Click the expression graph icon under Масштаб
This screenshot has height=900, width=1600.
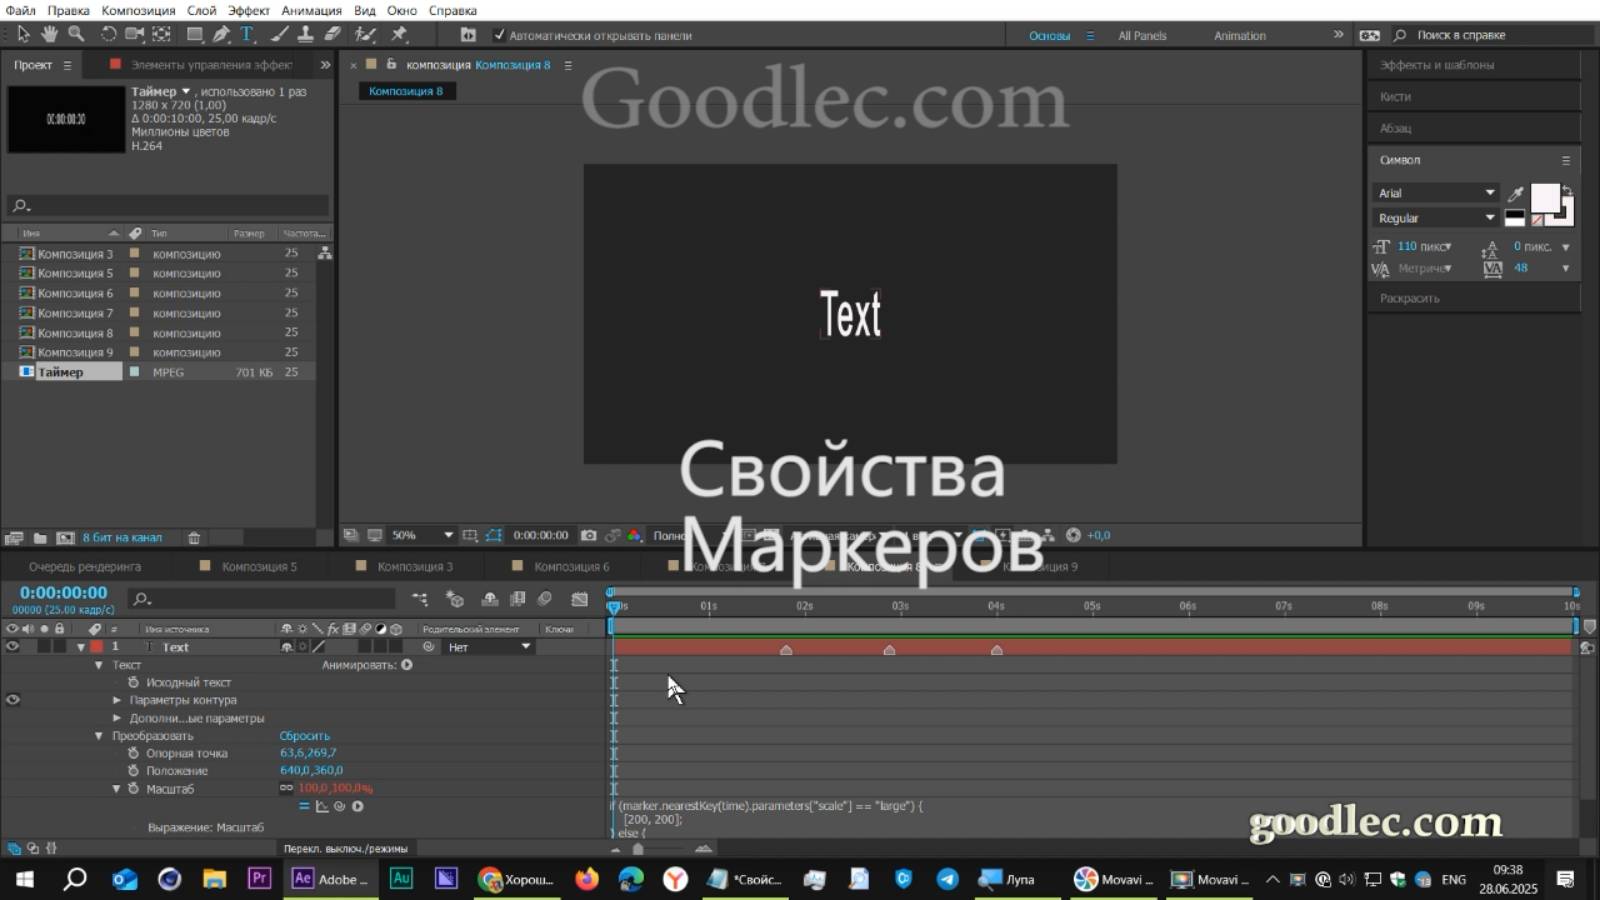322,806
